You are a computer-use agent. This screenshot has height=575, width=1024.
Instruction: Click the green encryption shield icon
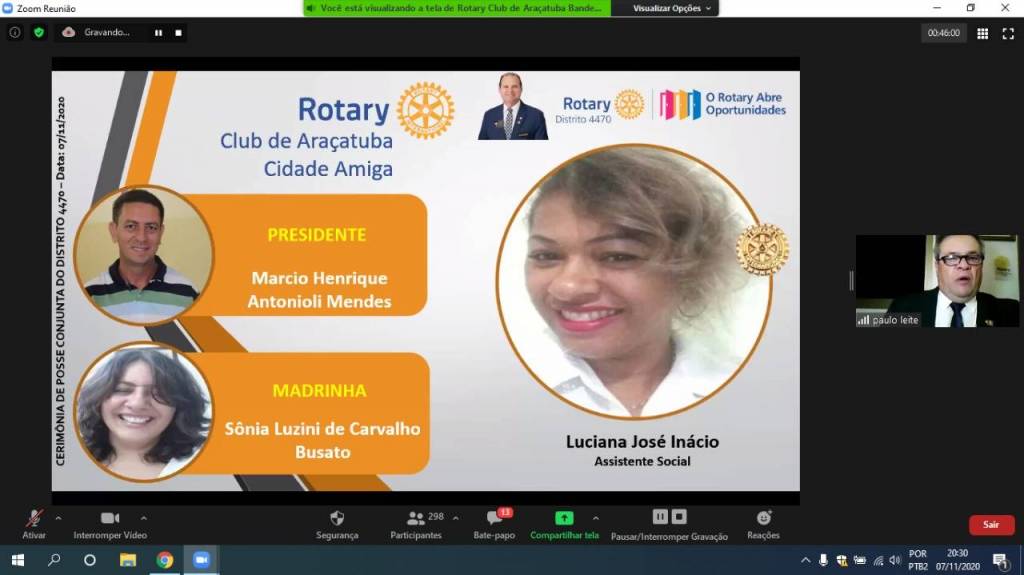click(x=39, y=32)
